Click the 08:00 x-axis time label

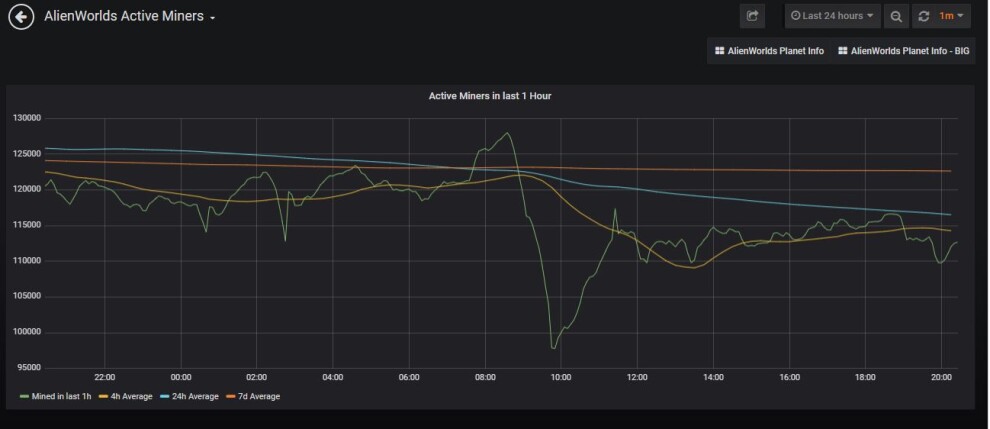pyautogui.click(x=485, y=378)
